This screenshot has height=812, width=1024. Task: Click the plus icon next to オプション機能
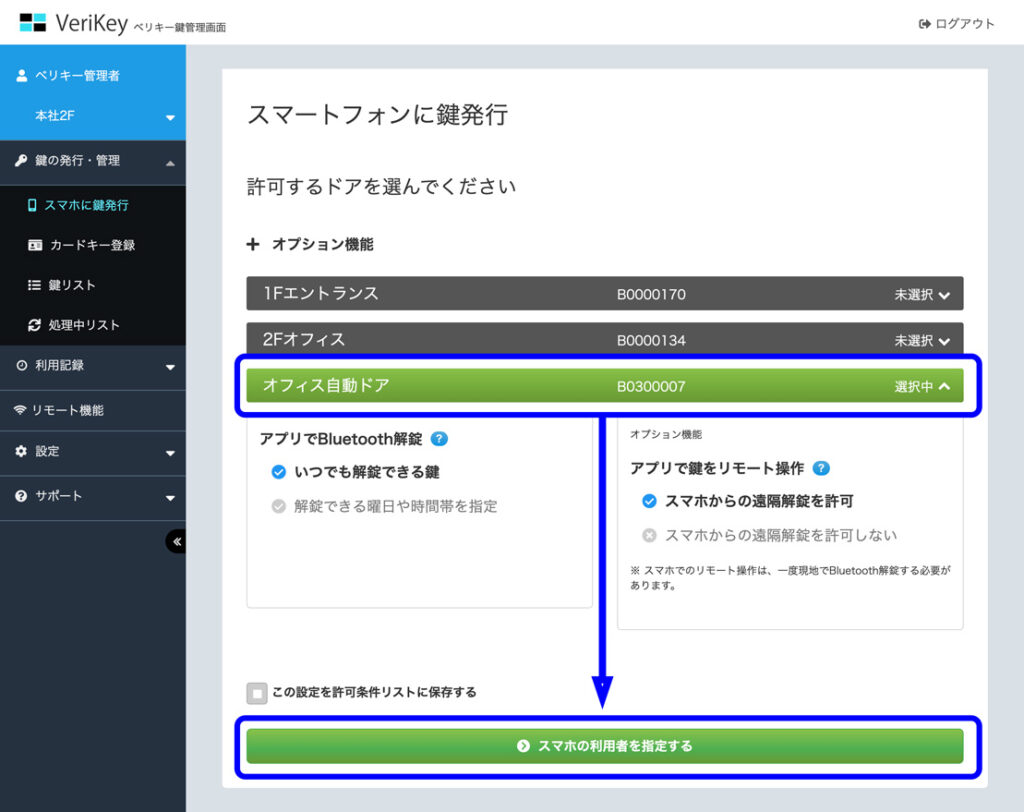coord(254,244)
